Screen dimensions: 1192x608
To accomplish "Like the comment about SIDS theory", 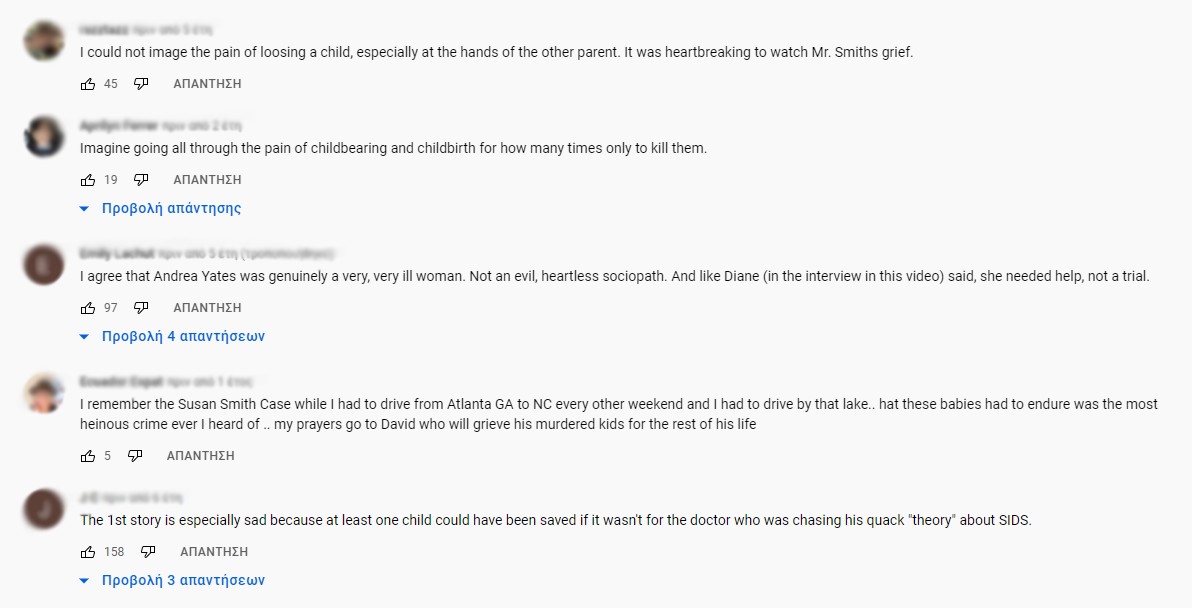I will tap(88, 552).
